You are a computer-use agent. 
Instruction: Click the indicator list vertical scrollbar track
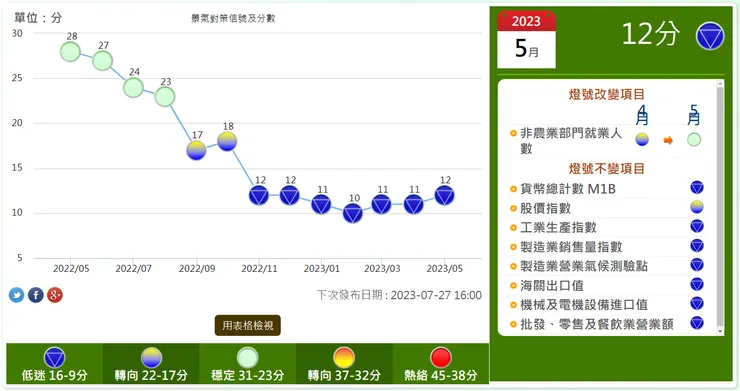720,208
